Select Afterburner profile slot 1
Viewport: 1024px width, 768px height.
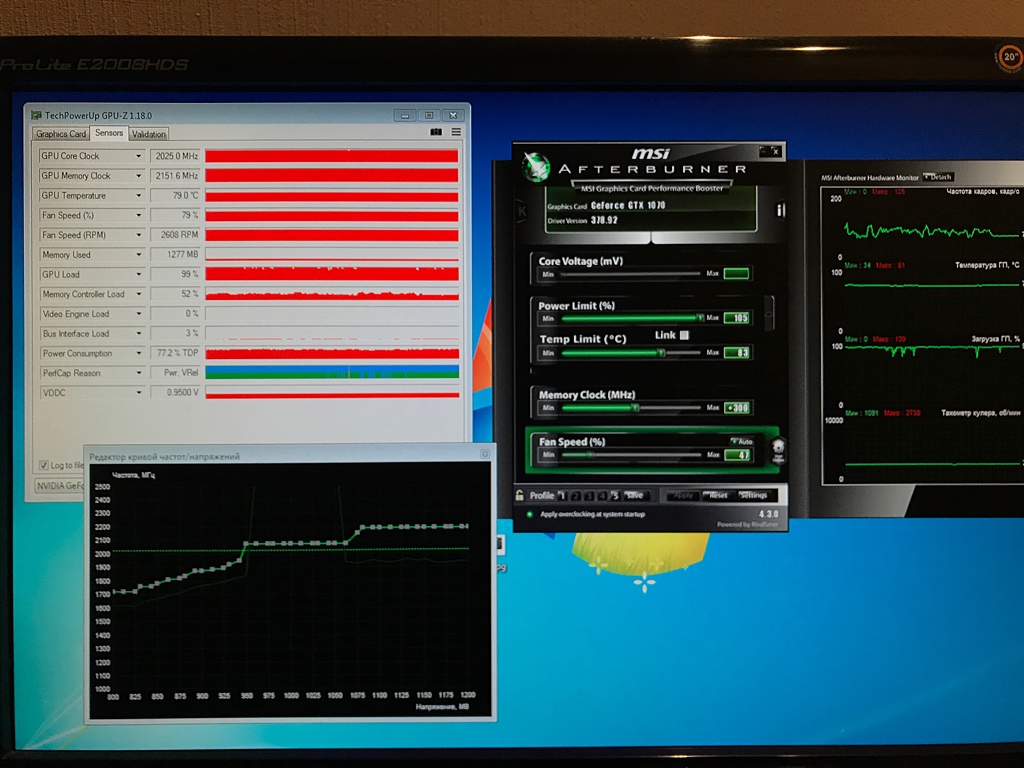(562, 496)
